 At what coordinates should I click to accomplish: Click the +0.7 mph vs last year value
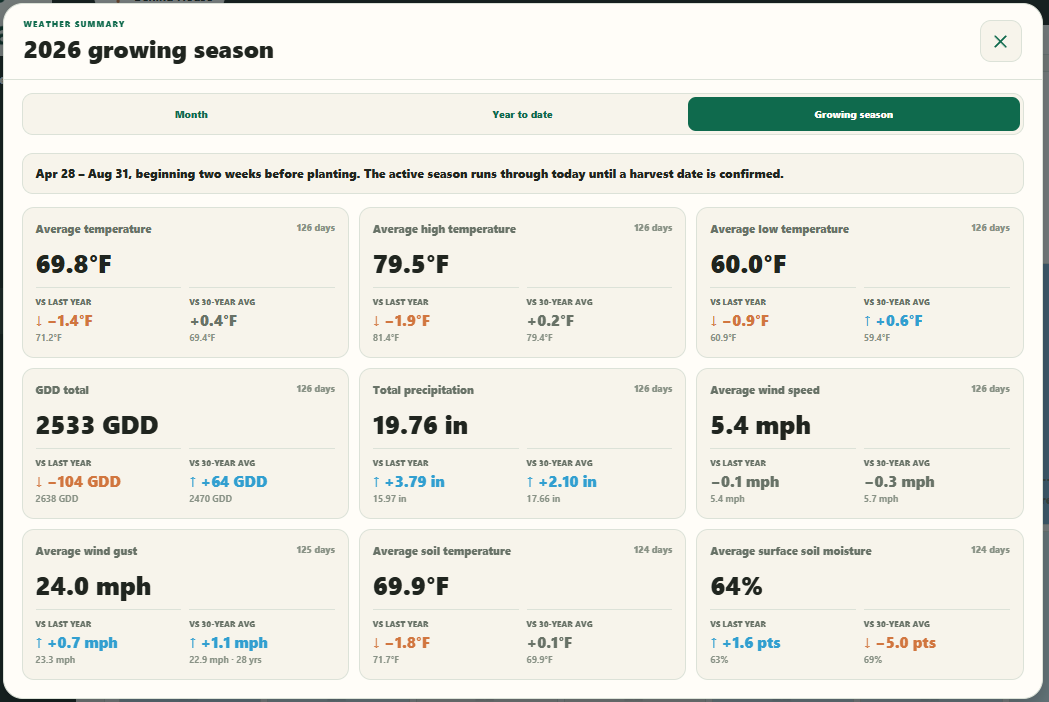click(76, 643)
